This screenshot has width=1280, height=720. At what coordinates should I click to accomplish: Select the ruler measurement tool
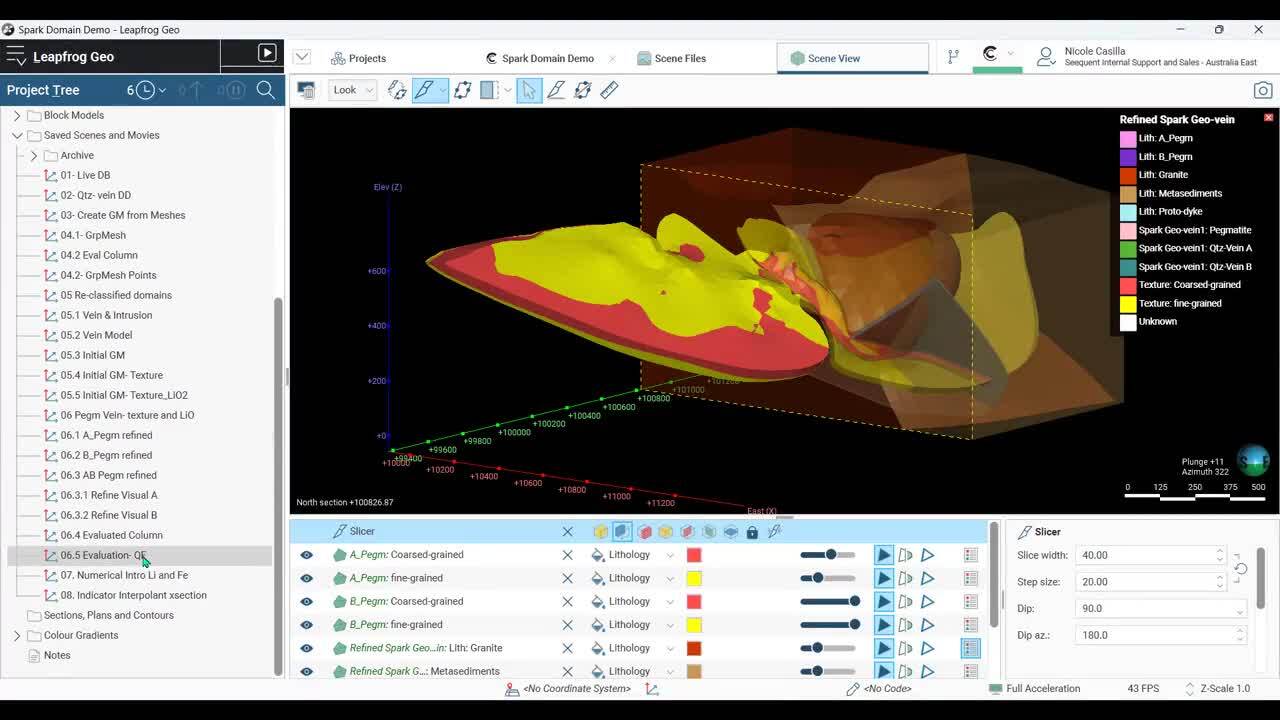click(x=610, y=90)
